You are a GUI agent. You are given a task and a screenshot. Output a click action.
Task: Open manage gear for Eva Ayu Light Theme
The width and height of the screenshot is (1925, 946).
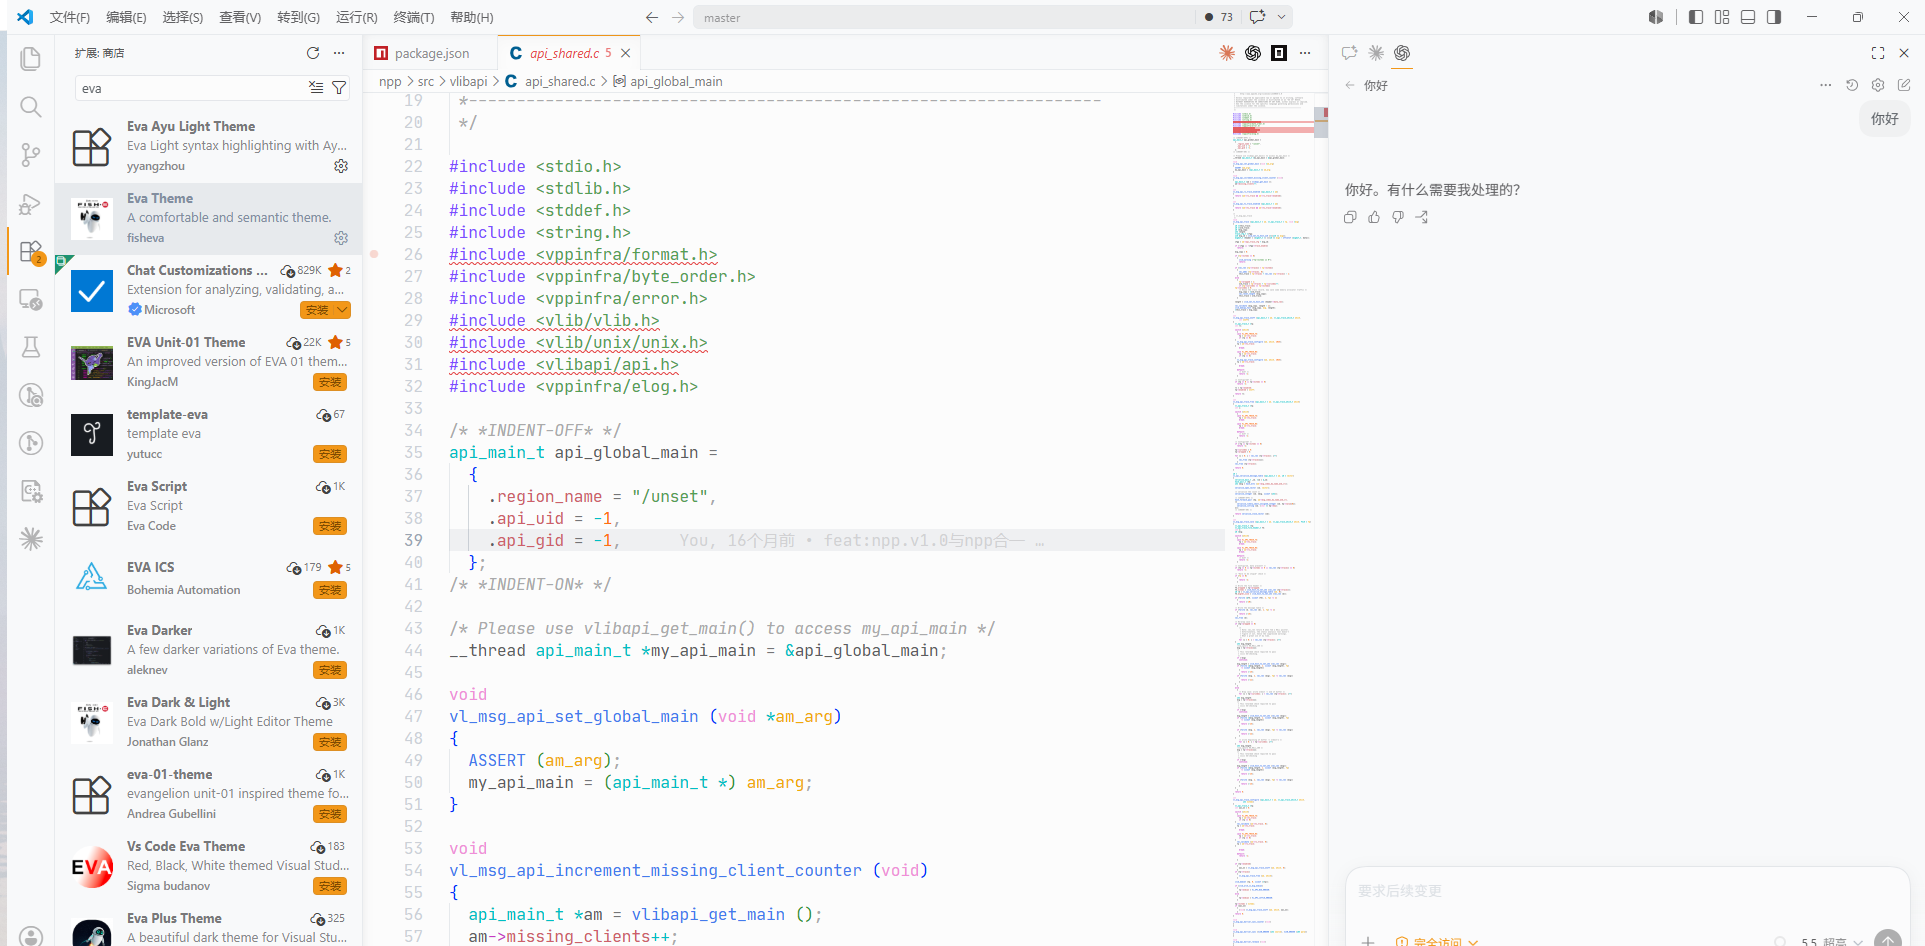(341, 166)
